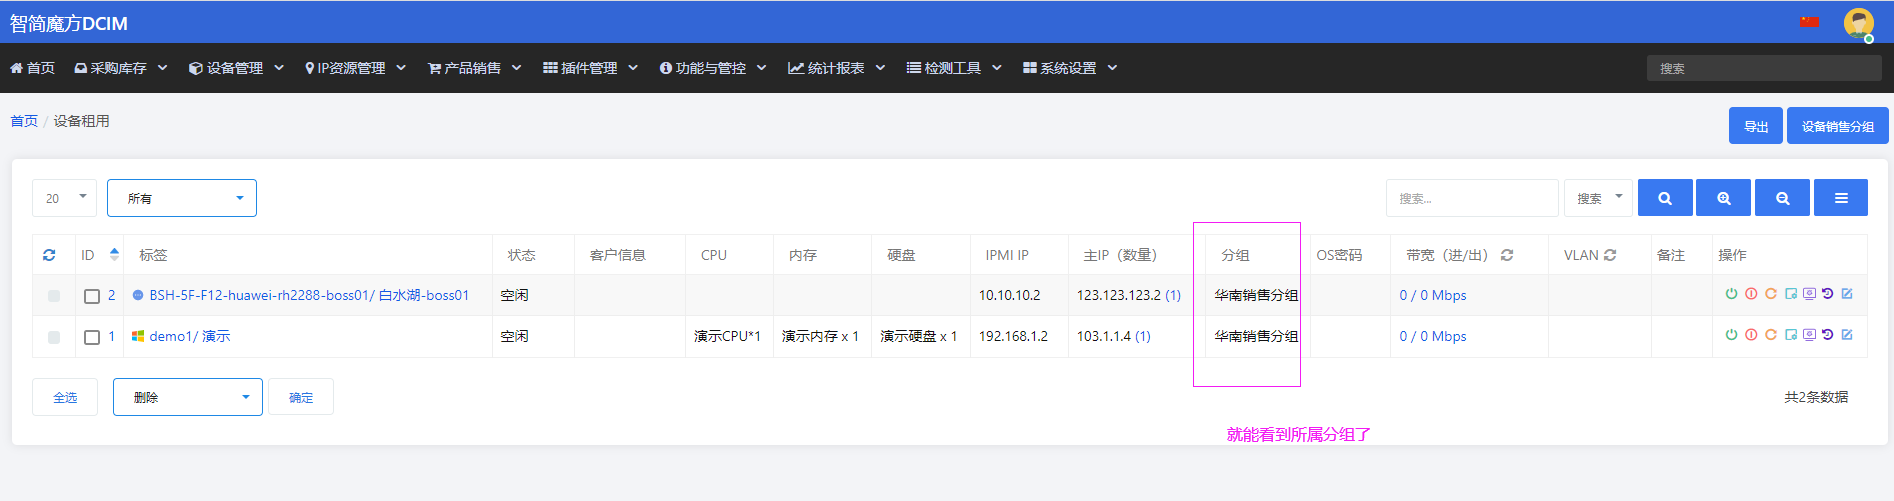Click the green power-on icon in the demo1 row
The height and width of the screenshot is (501, 1894).
[x=1731, y=335]
